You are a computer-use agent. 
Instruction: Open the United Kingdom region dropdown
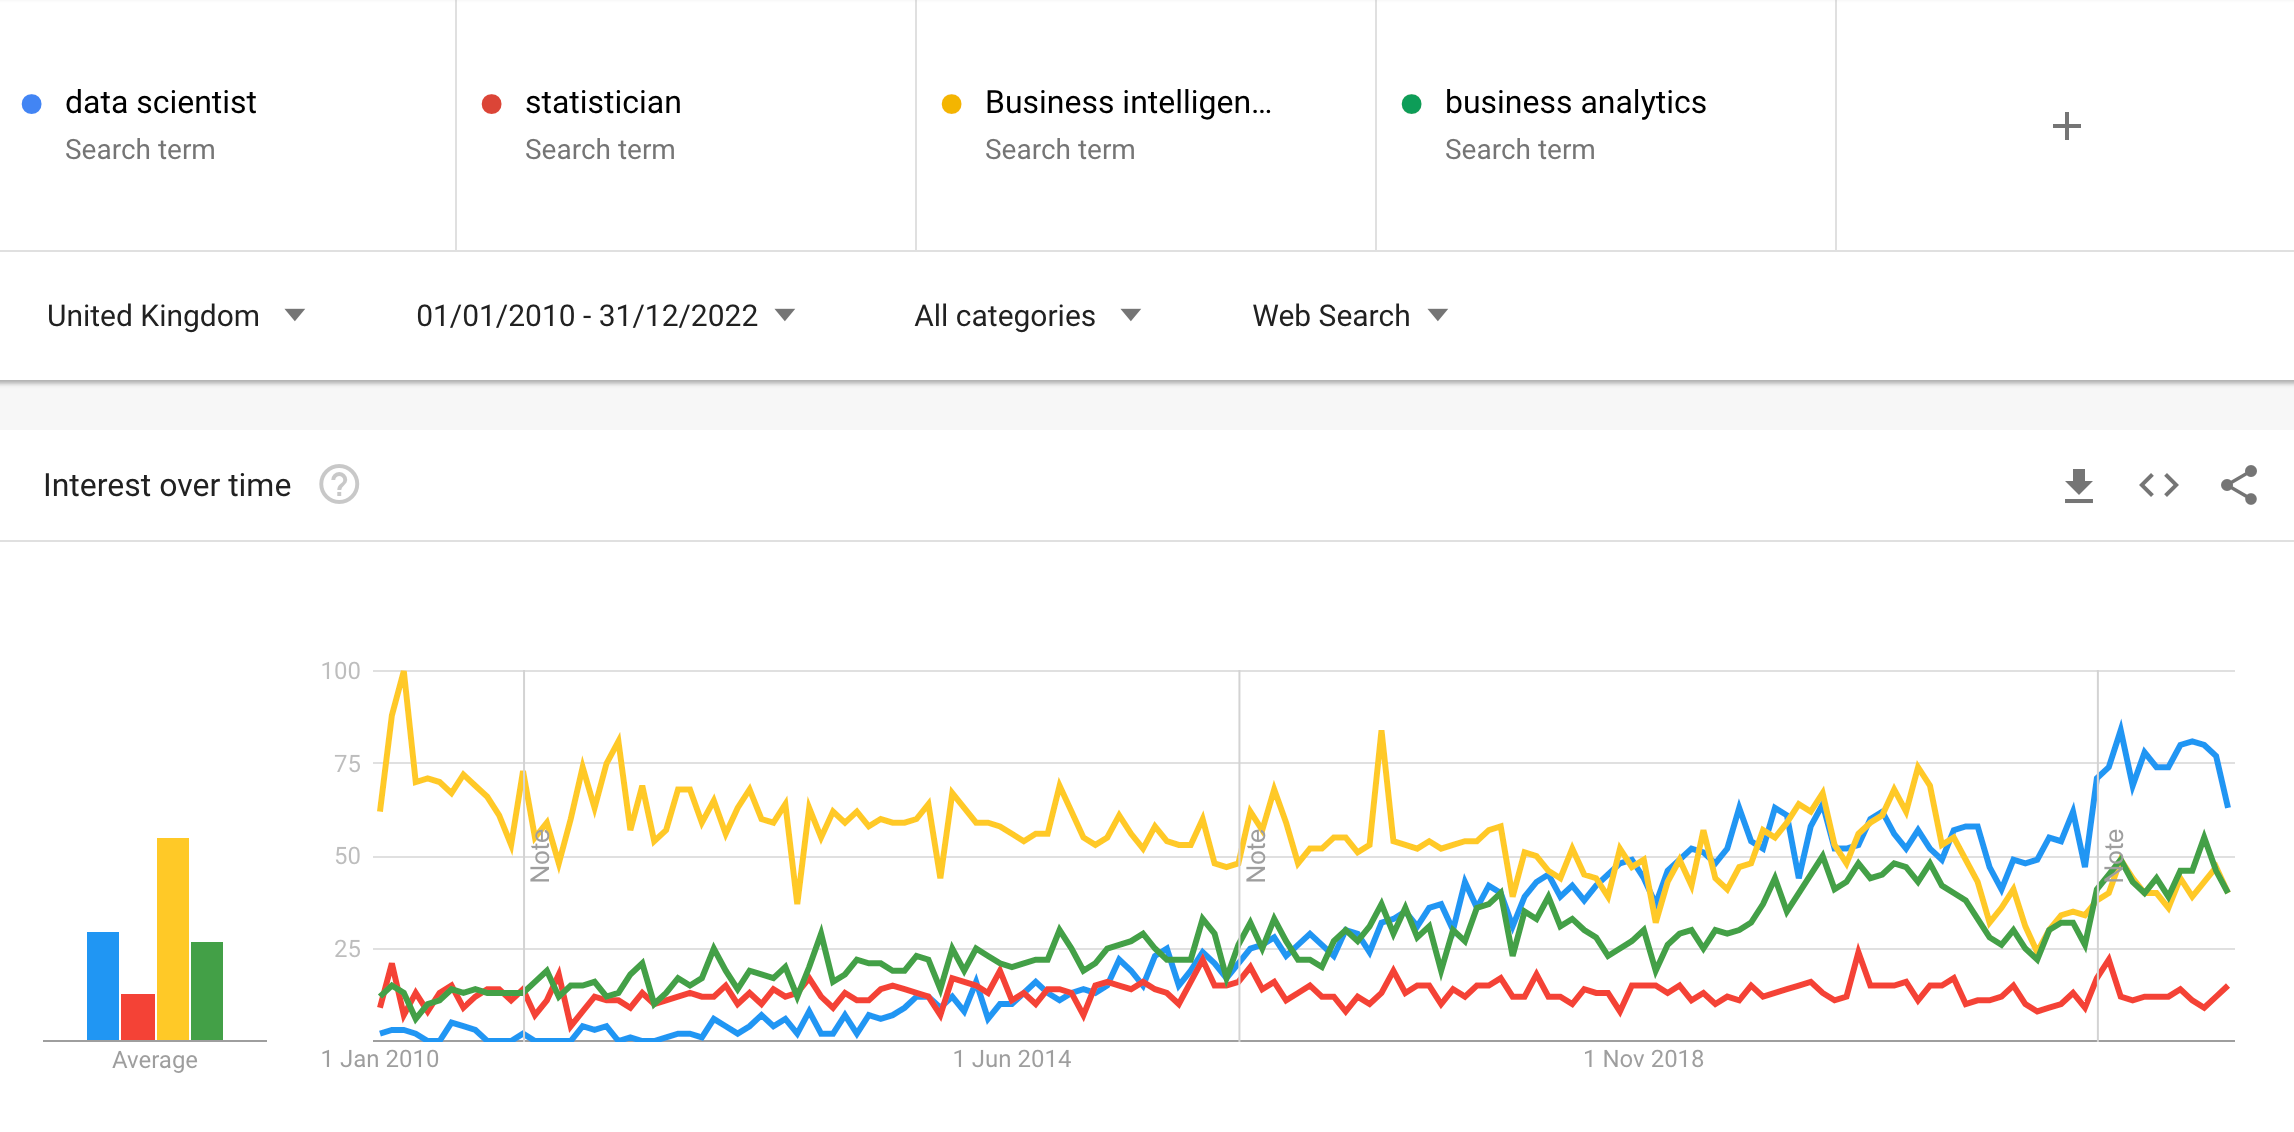[175, 316]
